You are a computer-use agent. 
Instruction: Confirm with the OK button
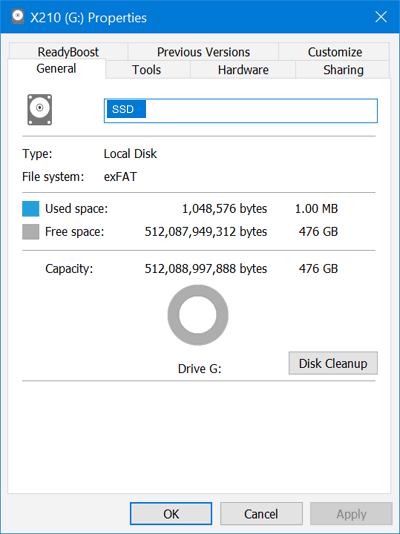tap(171, 514)
